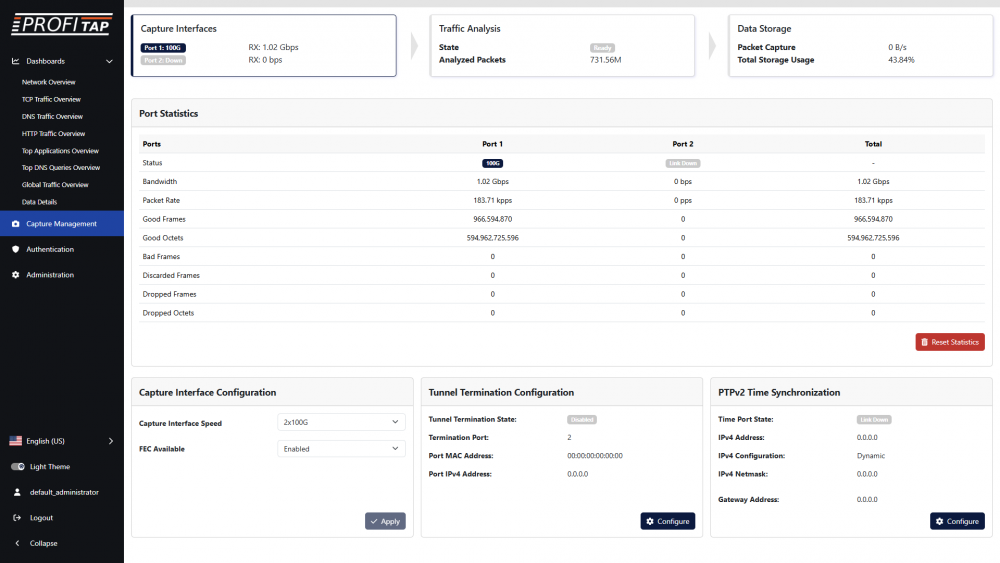Click the default_administrator user icon
1000x563 pixels.
pyautogui.click(x=17, y=492)
